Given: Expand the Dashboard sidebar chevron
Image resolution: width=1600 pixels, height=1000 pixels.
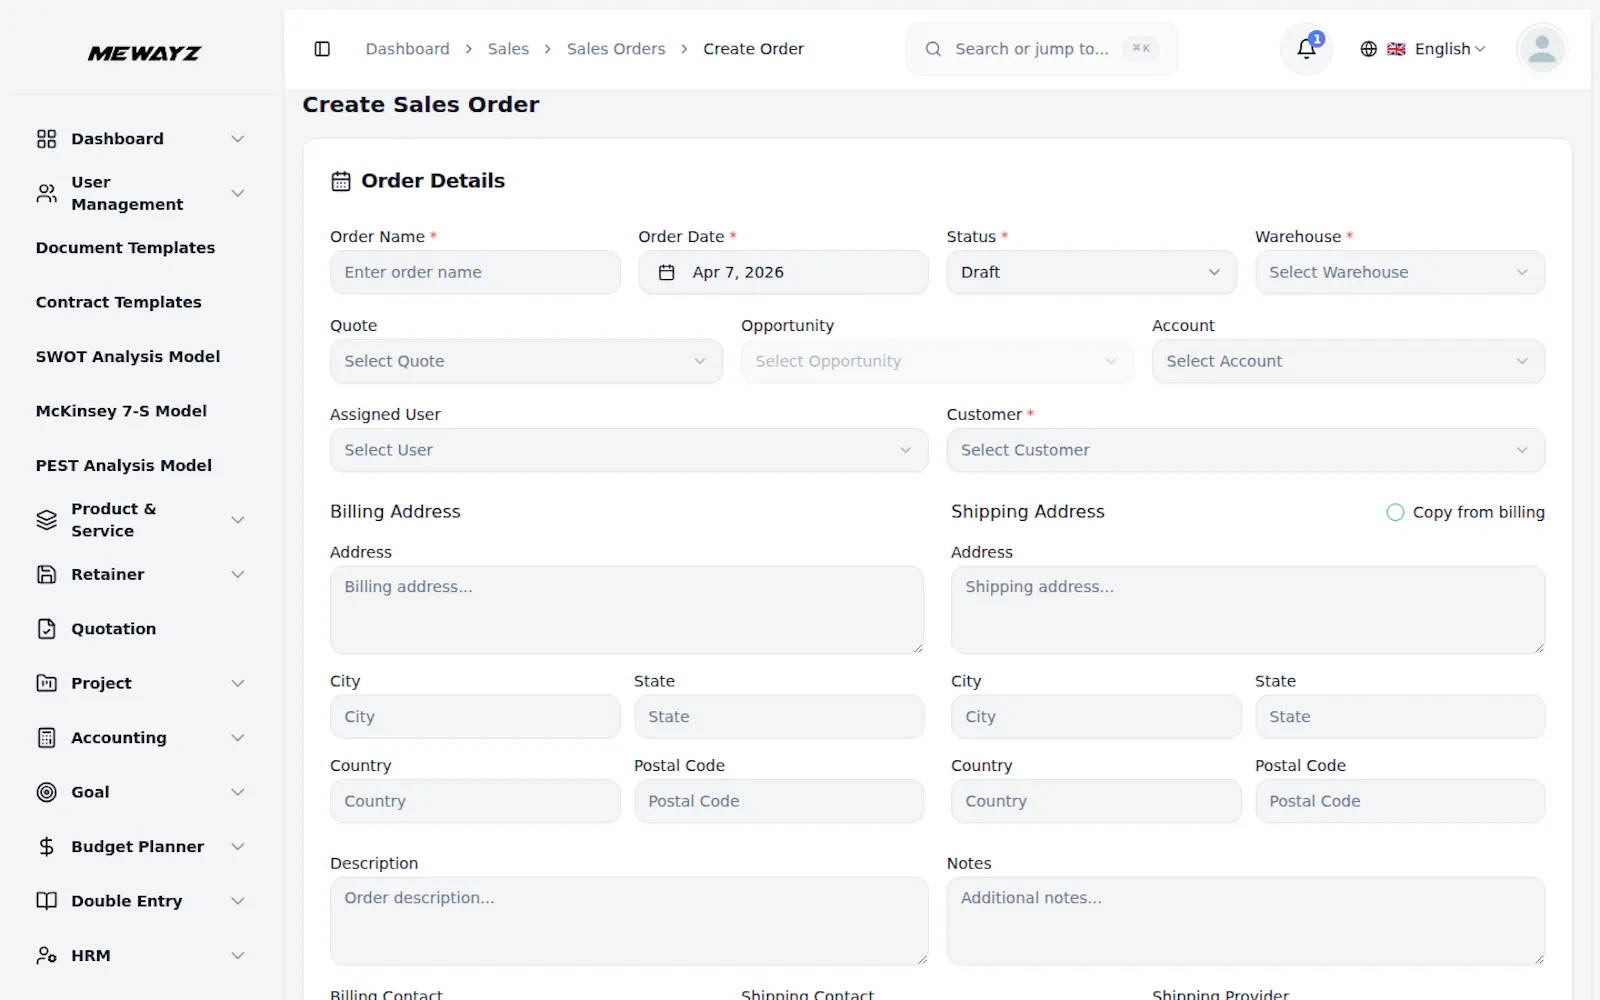Looking at the screenshot, I should coord(238,139).
